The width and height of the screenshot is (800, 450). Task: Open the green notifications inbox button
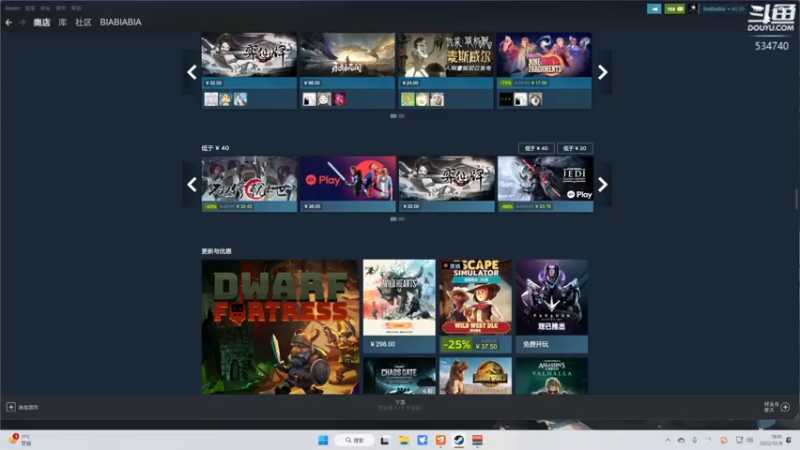point(674,9)
